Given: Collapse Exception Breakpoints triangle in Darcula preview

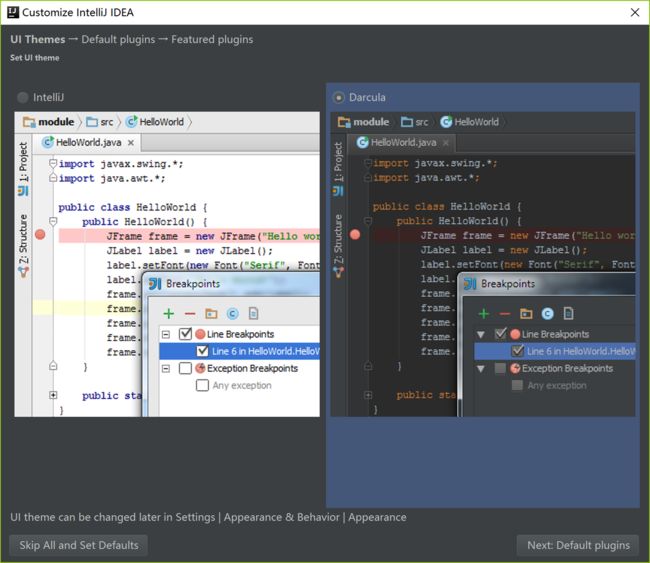Looking at the screenshot, I should pyautogui.click(x=481, y=368).
